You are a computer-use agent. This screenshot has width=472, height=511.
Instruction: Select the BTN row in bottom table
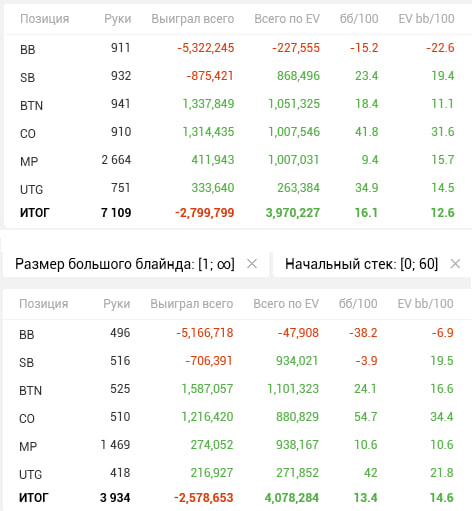tap(237, 389)
